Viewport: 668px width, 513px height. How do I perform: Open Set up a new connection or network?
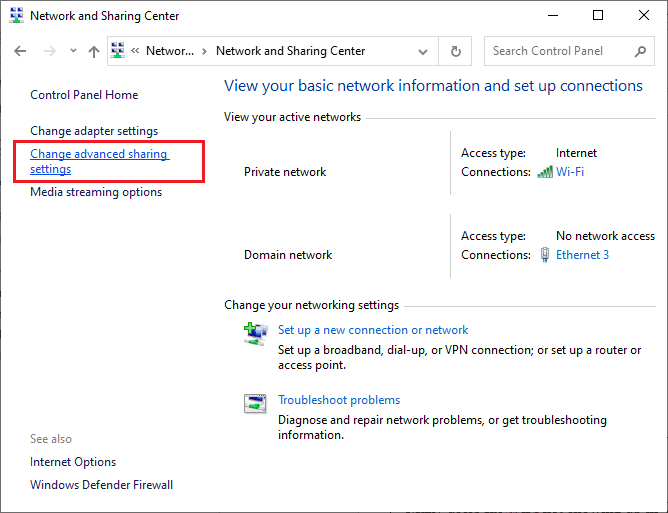click(373, 330)
